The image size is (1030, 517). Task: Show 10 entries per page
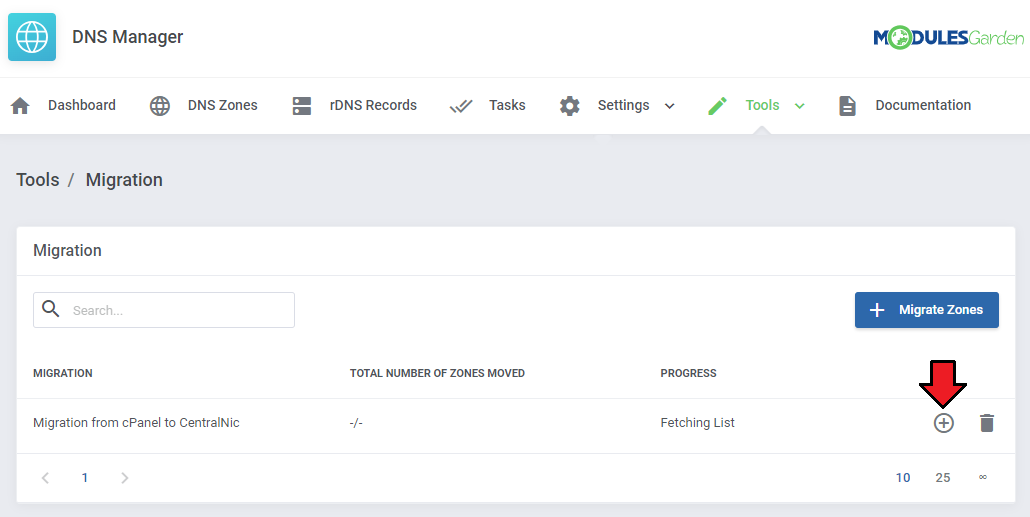[x=903, y=478]
